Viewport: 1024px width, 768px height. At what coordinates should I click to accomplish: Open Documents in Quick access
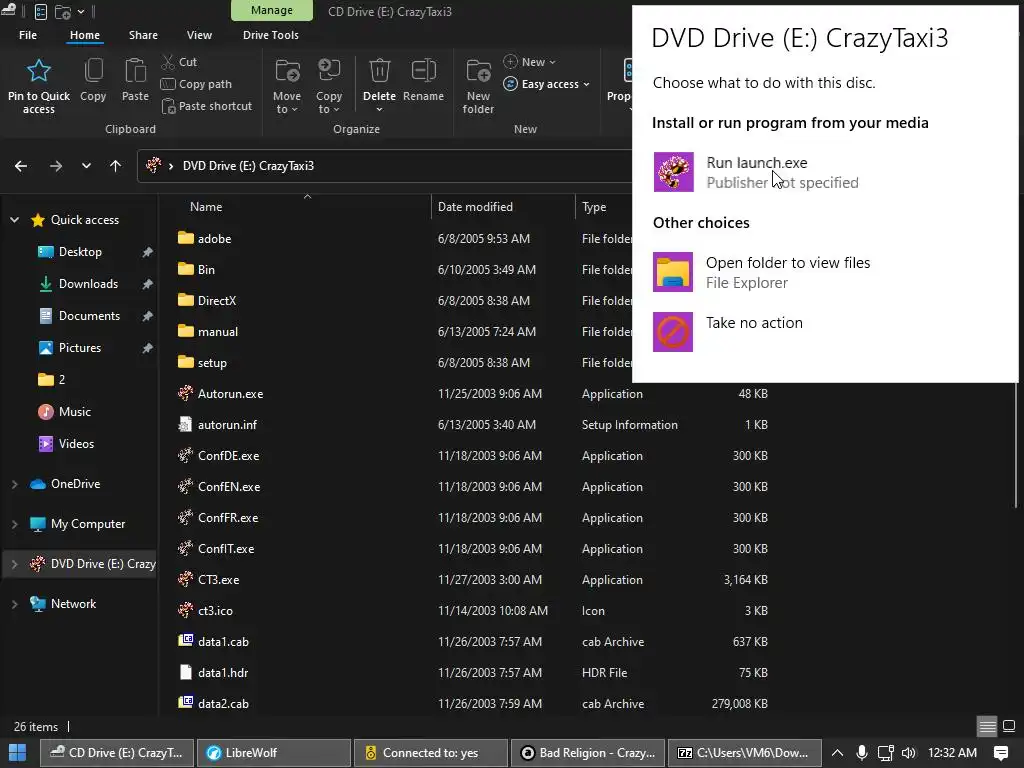(x=89, y=316)
